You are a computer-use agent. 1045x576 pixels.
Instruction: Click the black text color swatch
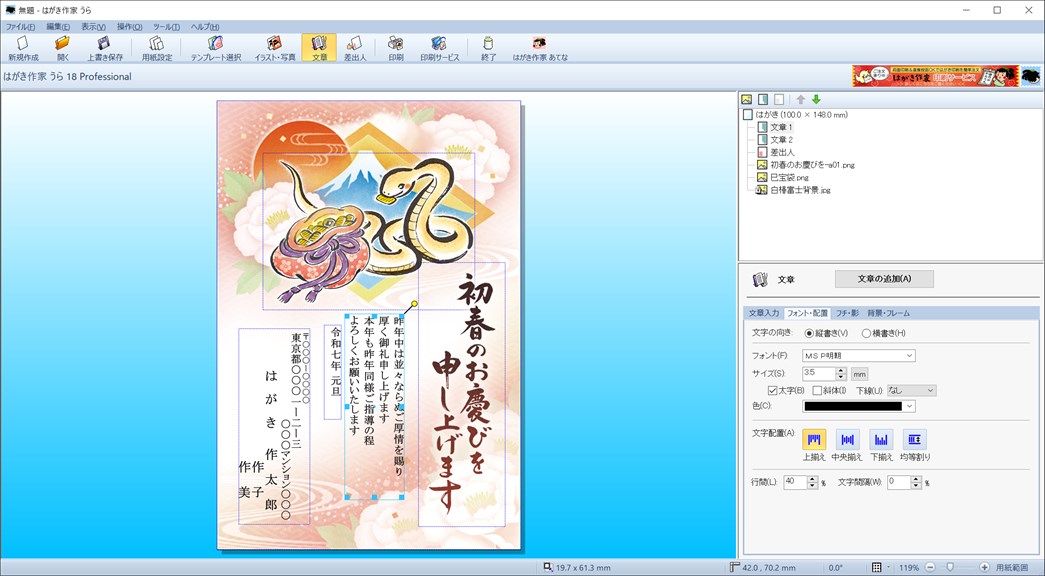pos(853,406)
